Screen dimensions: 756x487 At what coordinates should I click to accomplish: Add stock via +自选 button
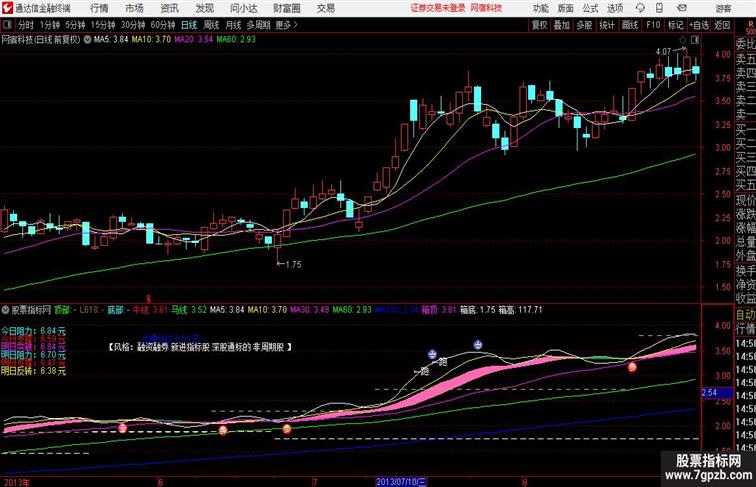699,25
